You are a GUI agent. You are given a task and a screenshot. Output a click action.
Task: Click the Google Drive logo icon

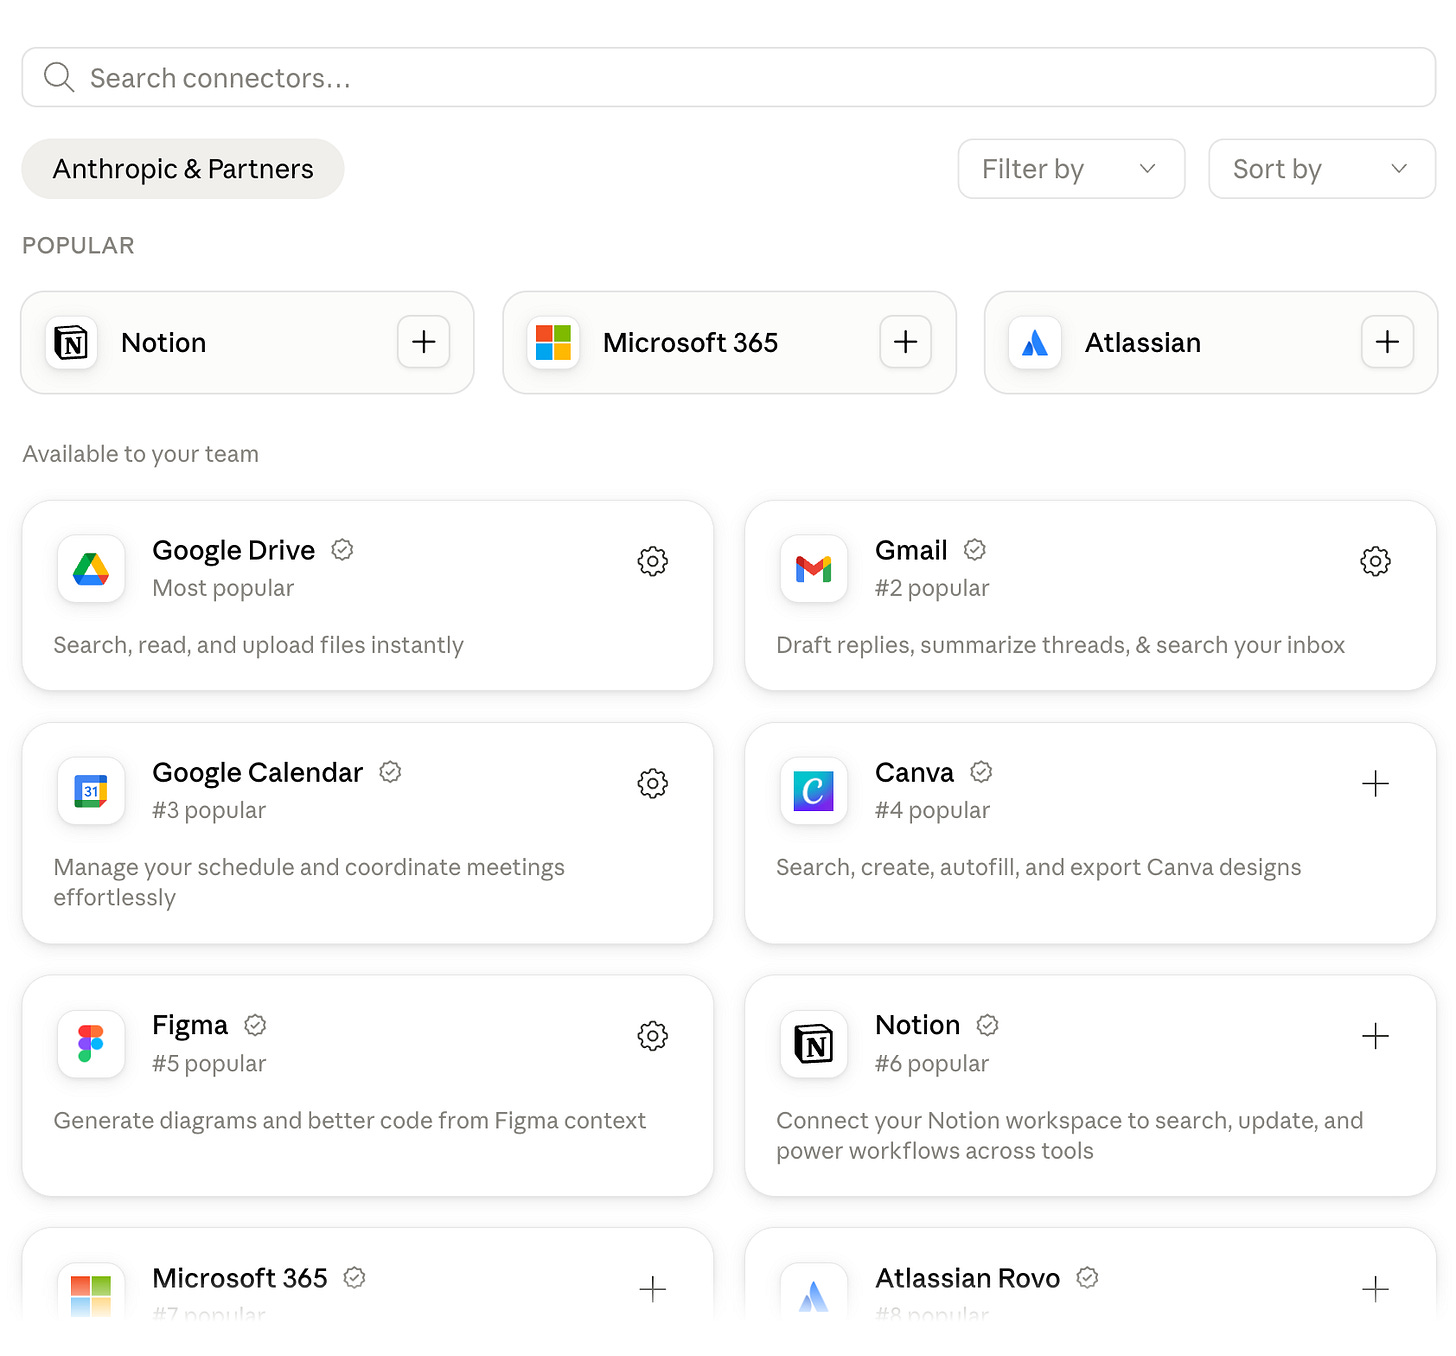coord(91,569)
